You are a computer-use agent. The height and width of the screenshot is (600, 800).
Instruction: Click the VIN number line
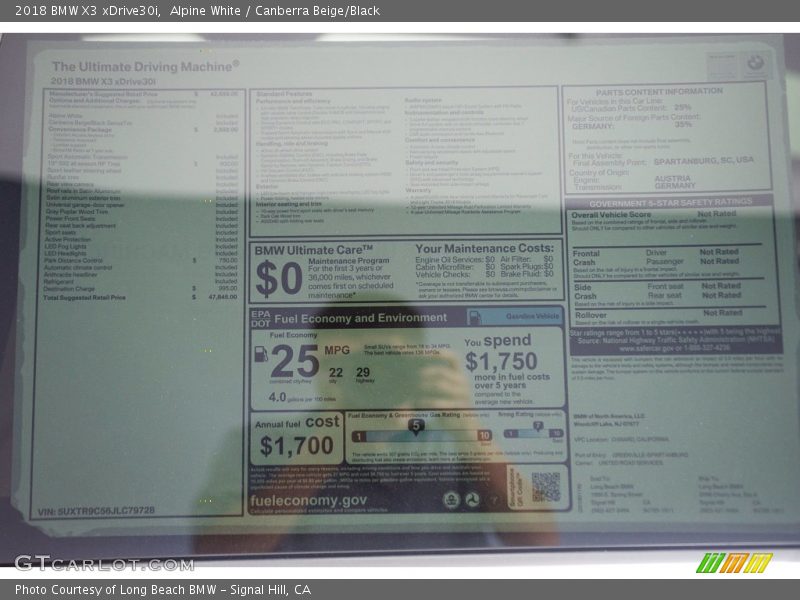96,511
